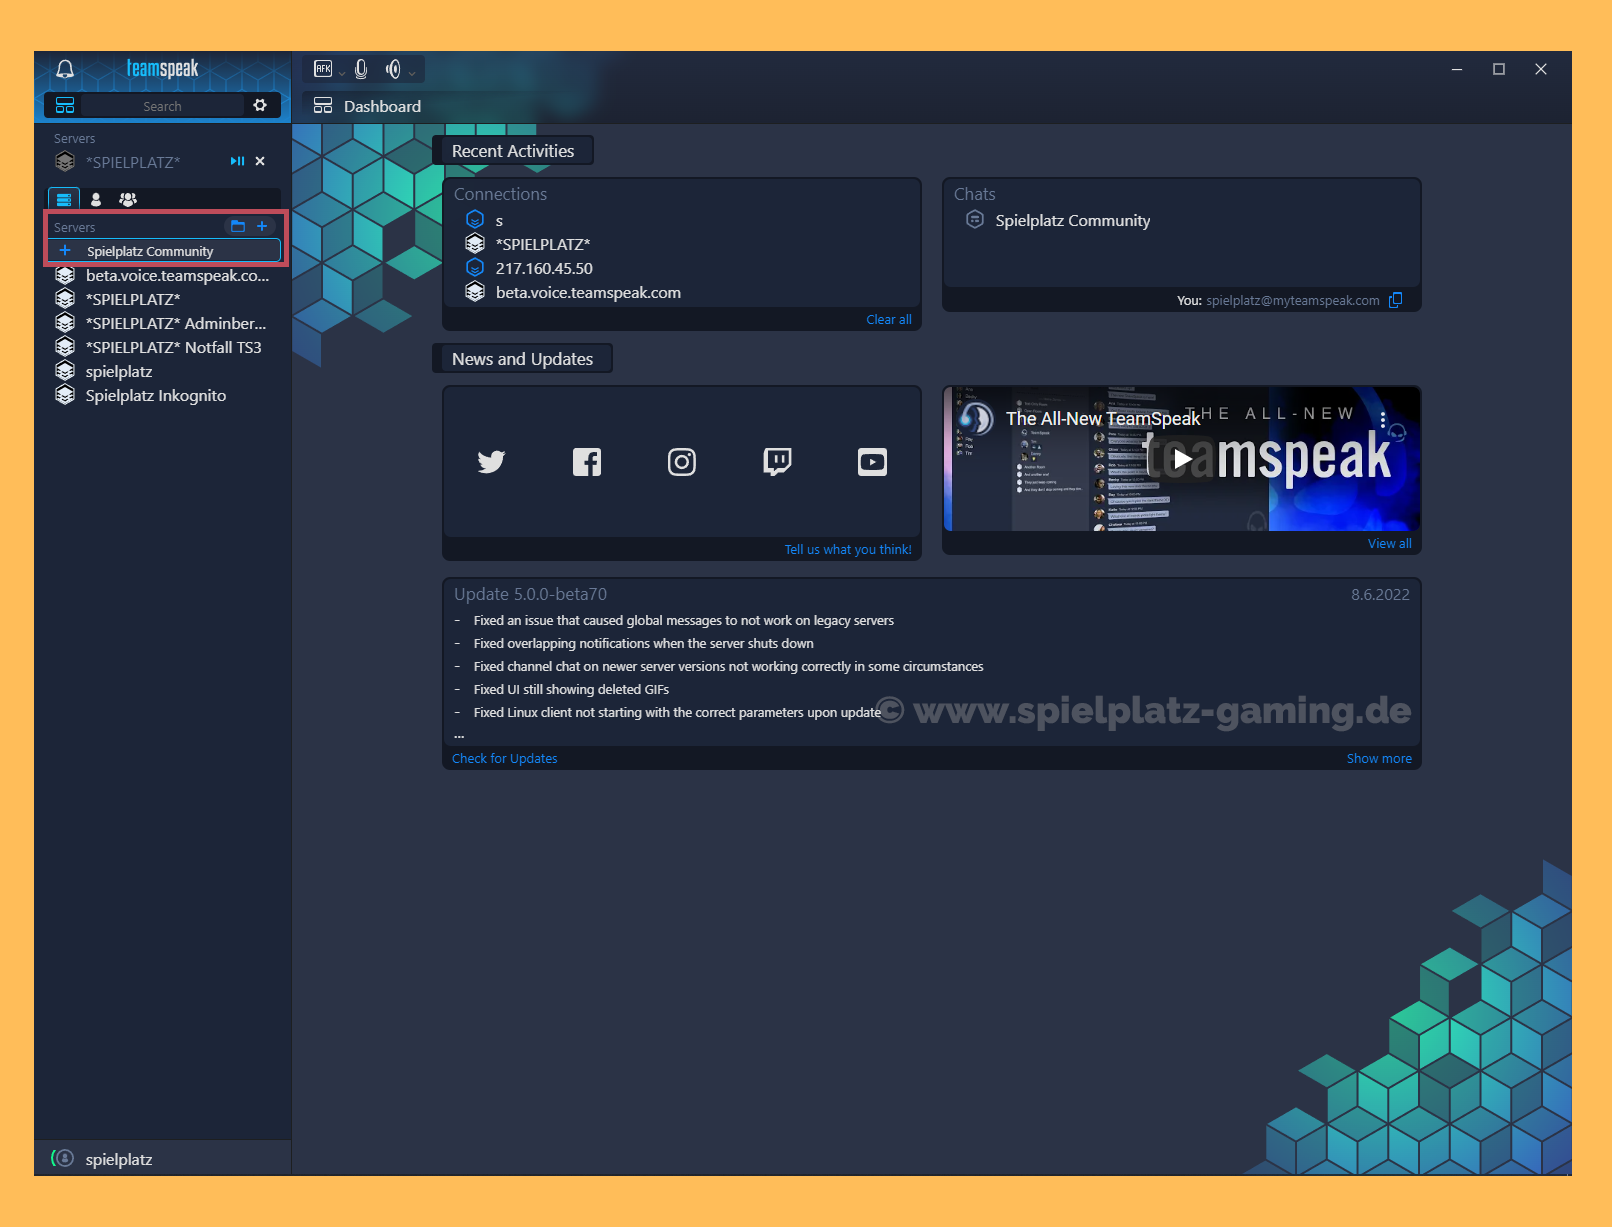
Task: Play the All-New TeamSpeak video
Action: (1182, 459)
